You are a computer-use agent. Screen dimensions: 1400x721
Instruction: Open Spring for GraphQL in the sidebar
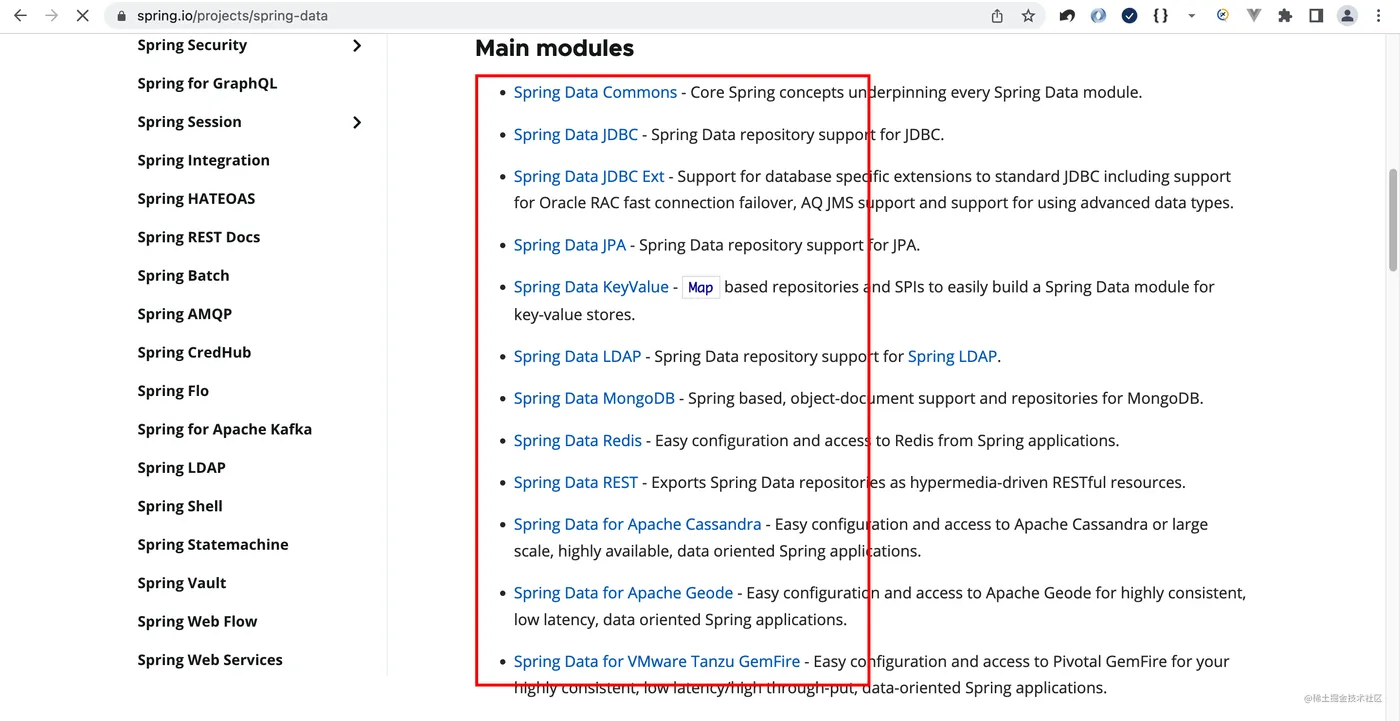tap(207, 83)
